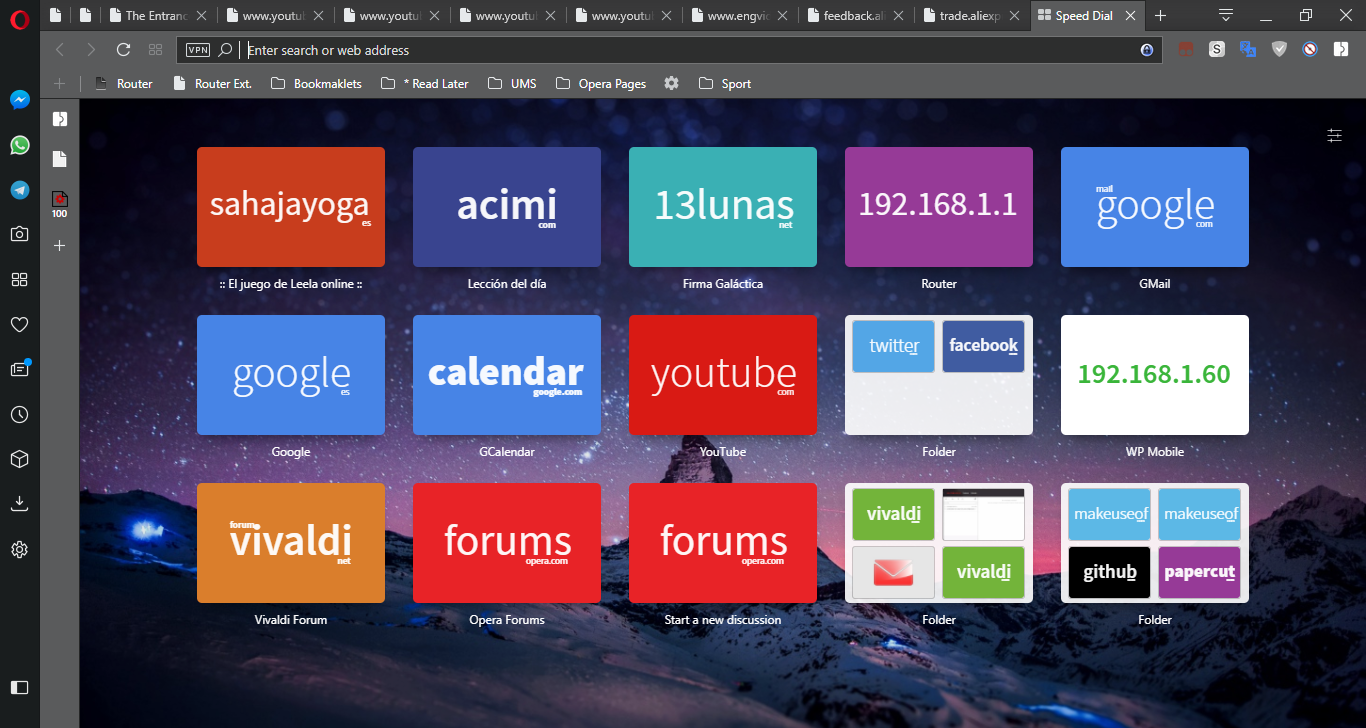Open personal news in the sidebar

point(19,369)
